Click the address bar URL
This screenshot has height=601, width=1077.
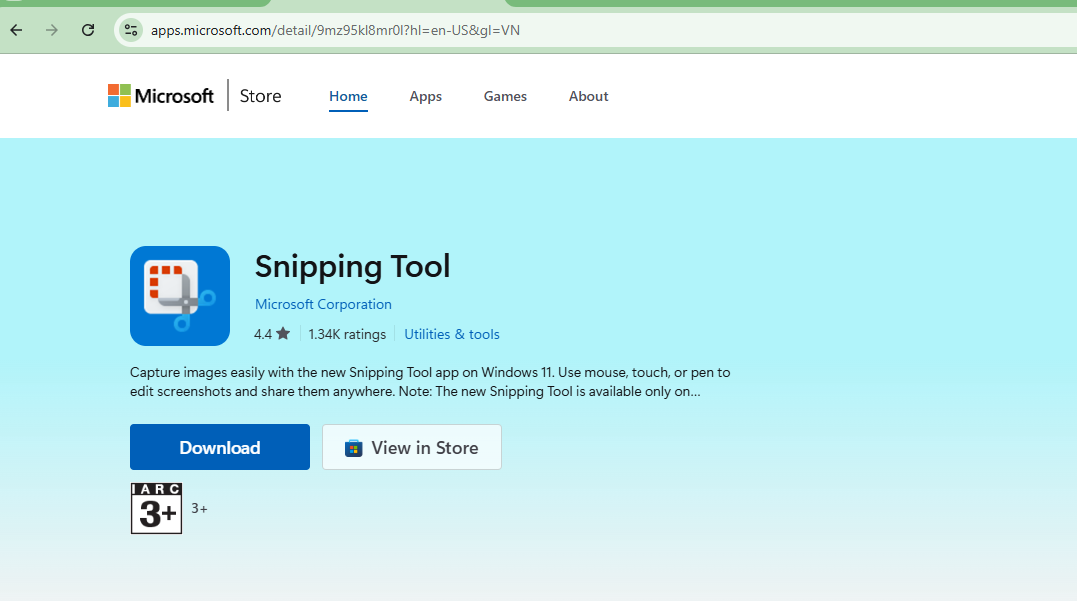335,30
